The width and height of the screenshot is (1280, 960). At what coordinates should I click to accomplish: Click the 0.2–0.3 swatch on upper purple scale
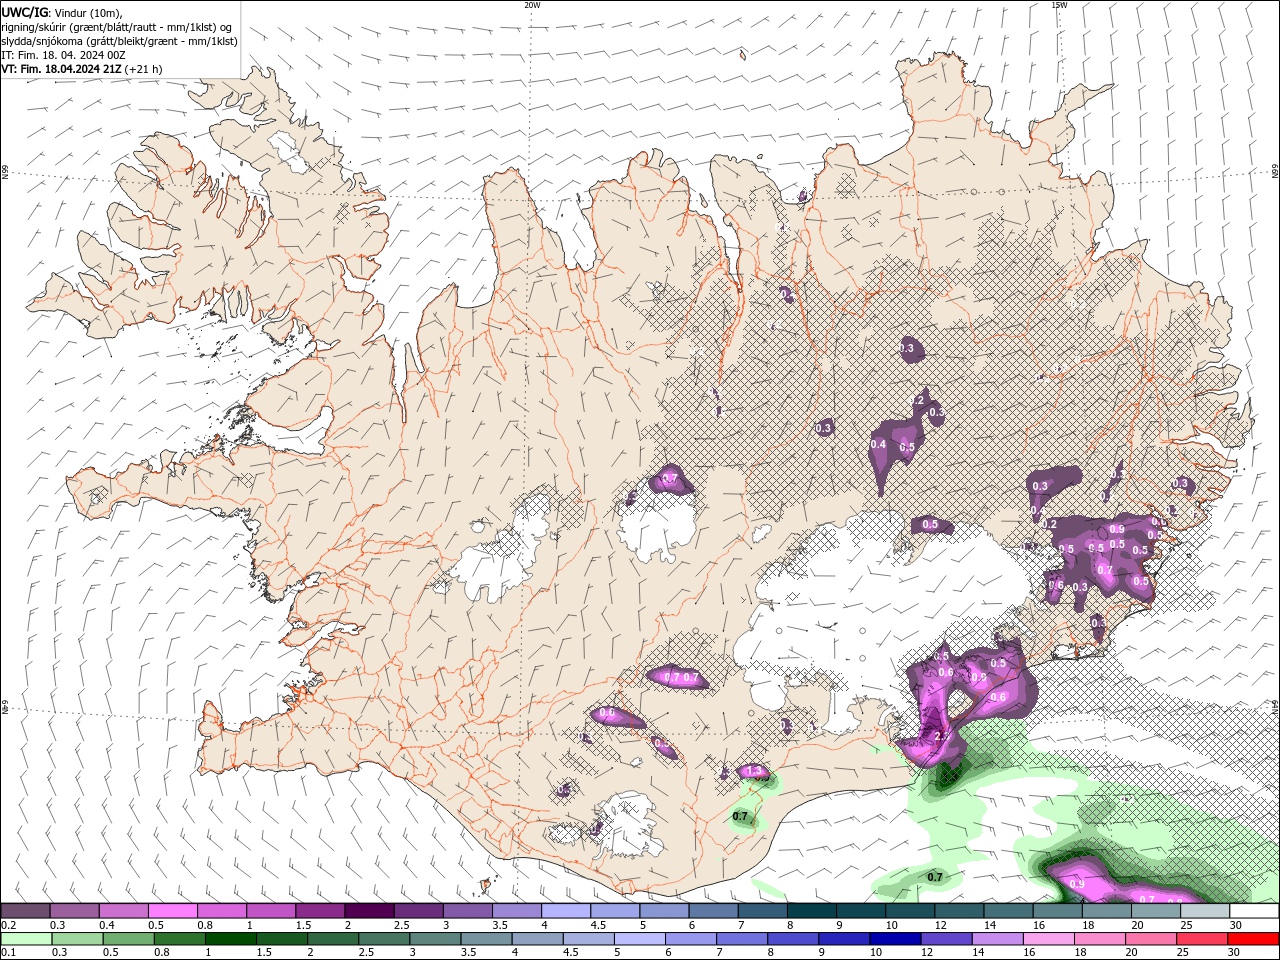tap(26, 911)
